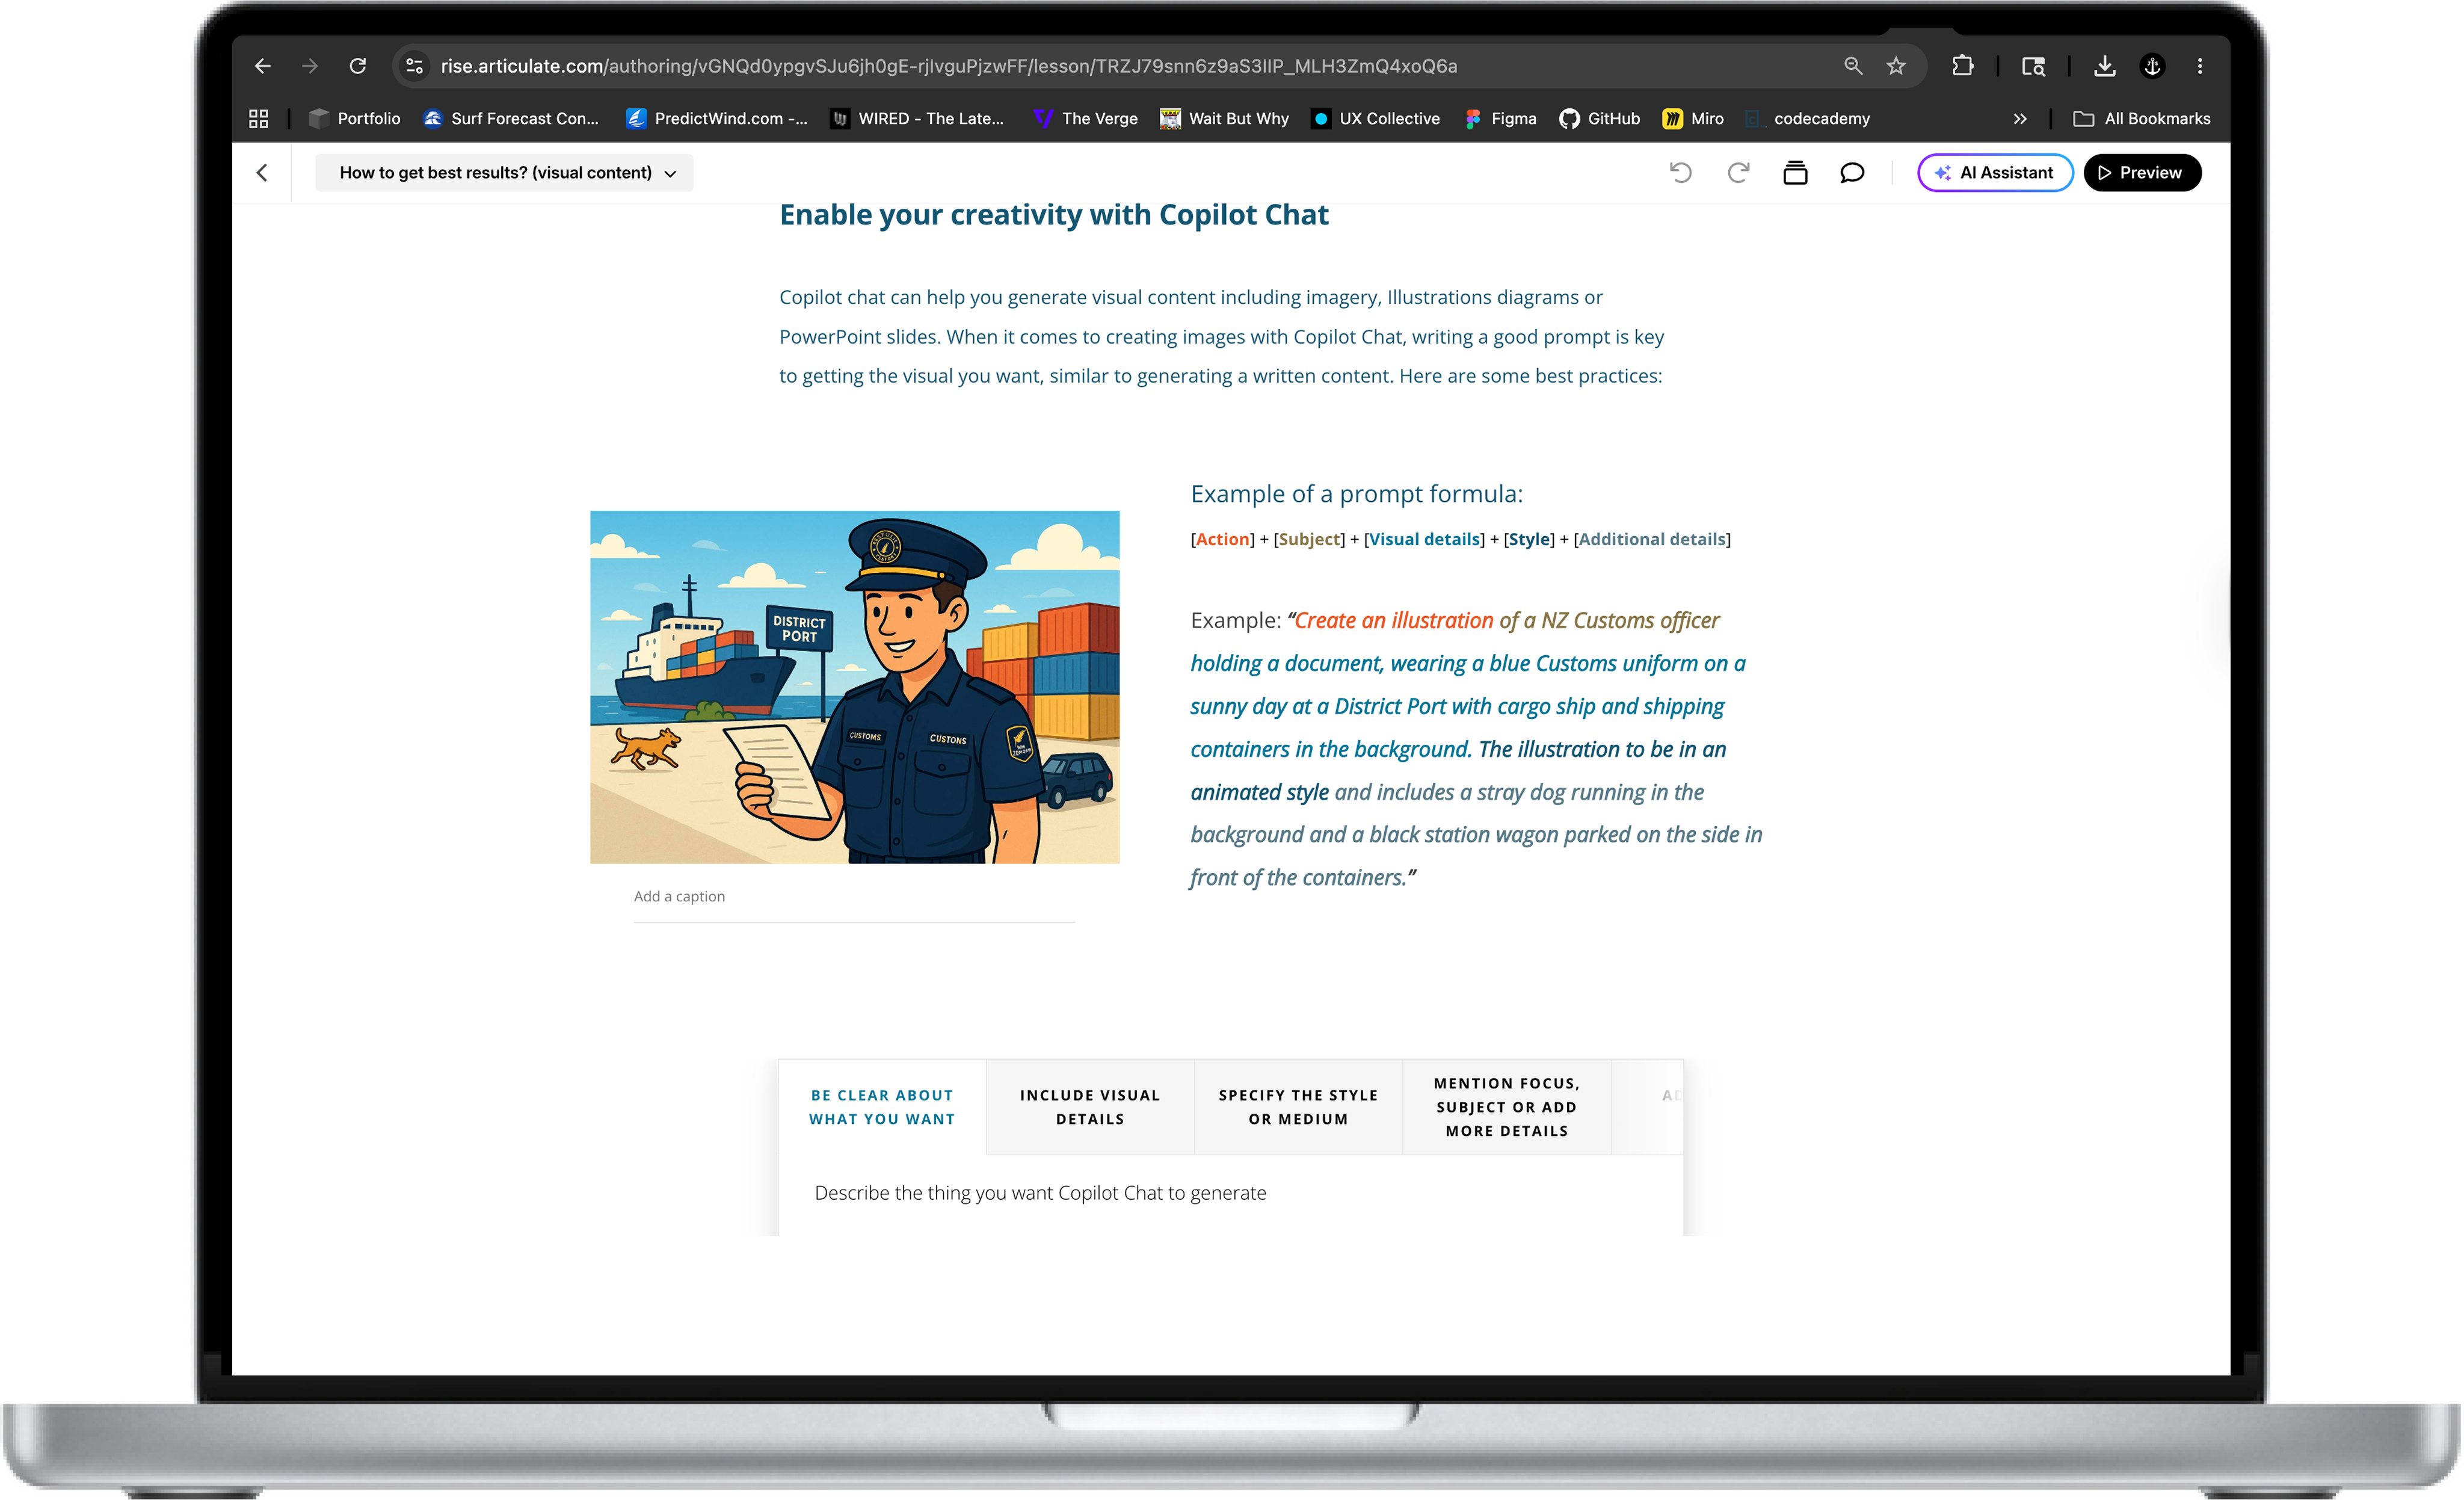Open the UX Collective bookmark

1376,119
